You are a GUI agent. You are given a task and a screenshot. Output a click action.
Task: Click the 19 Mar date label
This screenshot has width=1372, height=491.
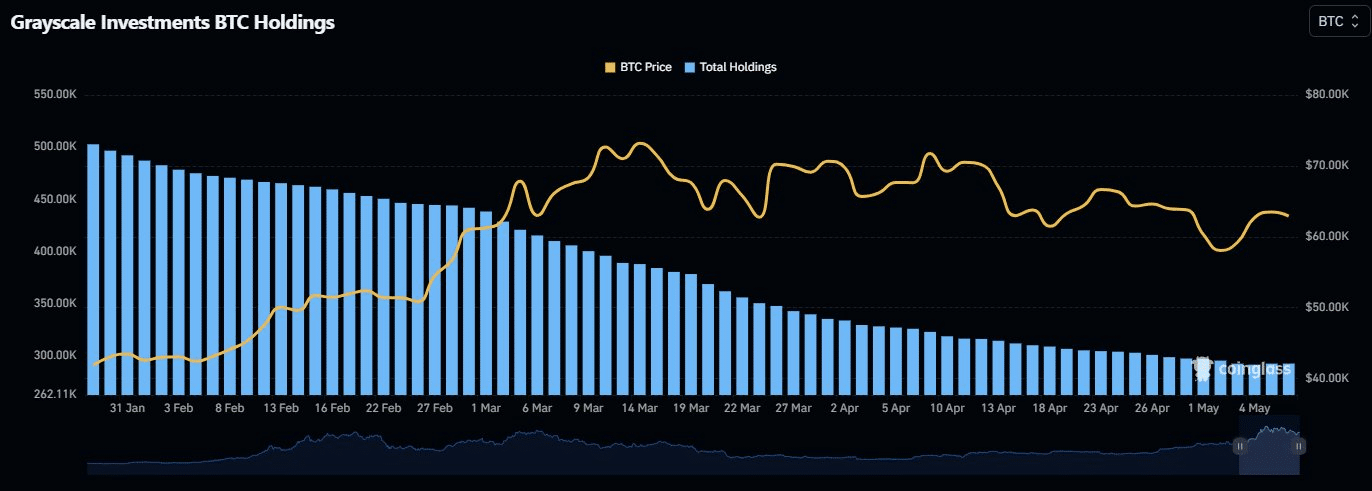[x=690, y=409]
